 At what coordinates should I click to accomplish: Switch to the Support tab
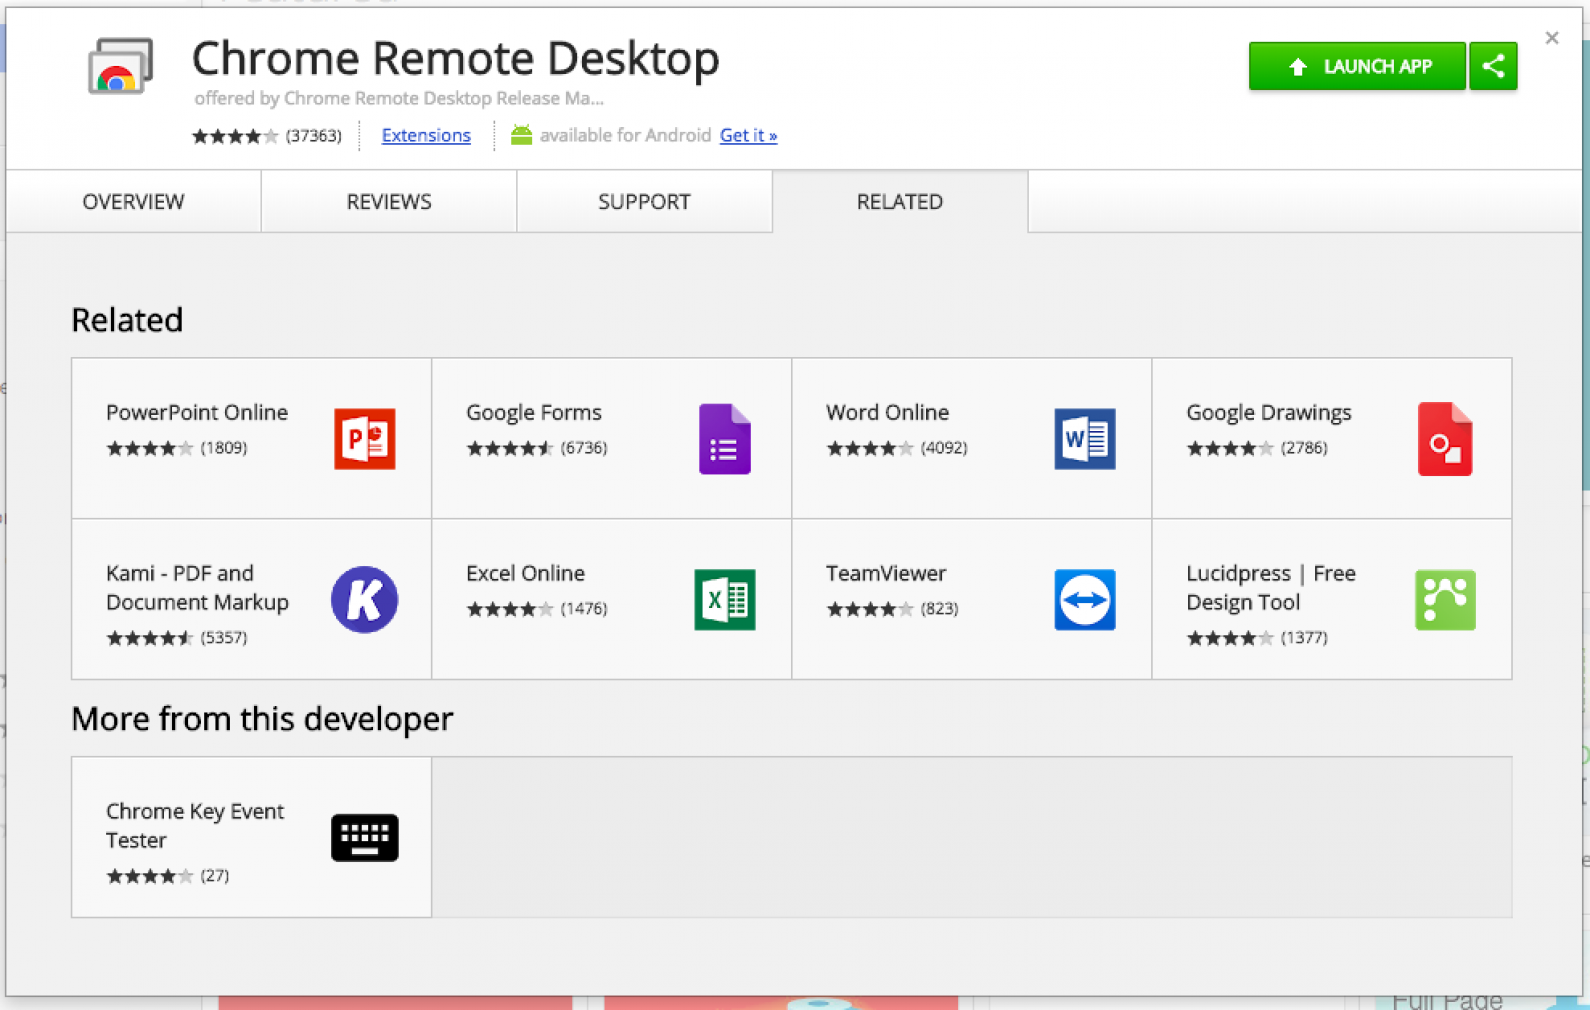coord(644,201)
